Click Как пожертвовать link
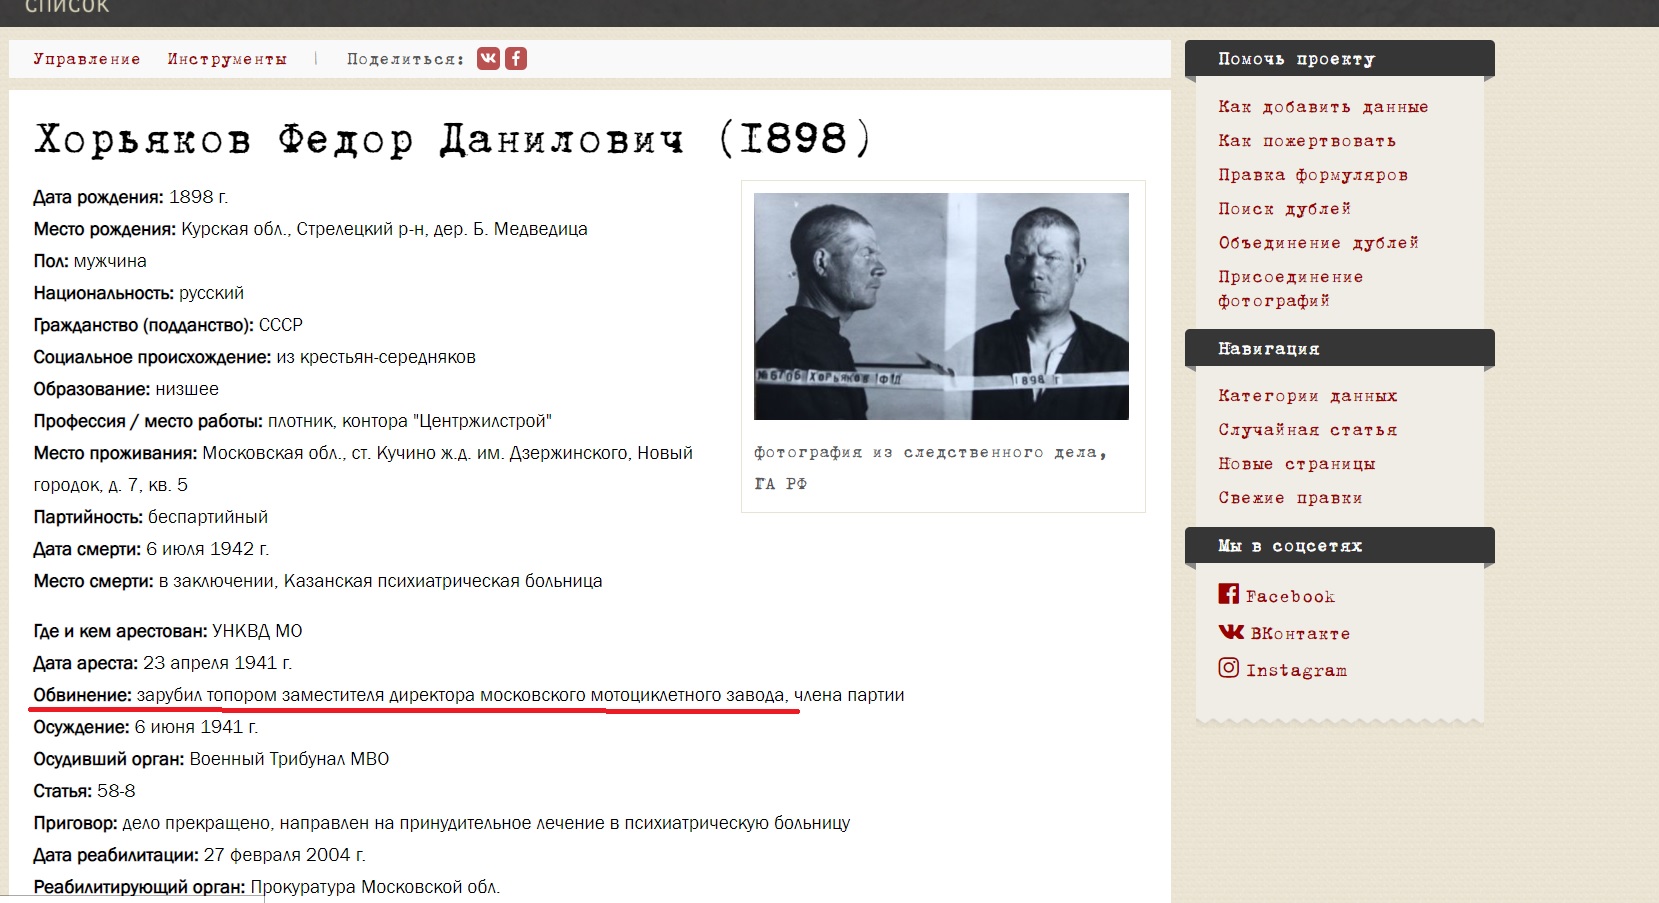Screen dimensions: 1659x903 tap(1307, 141)
